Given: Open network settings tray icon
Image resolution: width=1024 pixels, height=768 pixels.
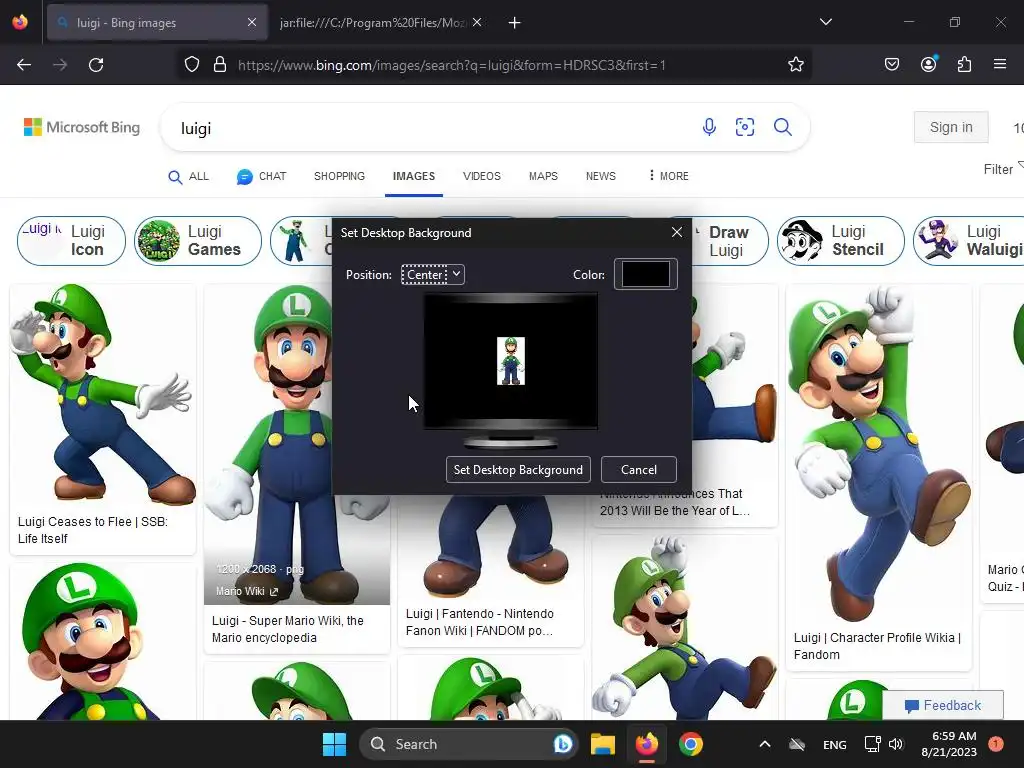Looking at the screenshot, I should pyautogui.click(x=872, y=744).
